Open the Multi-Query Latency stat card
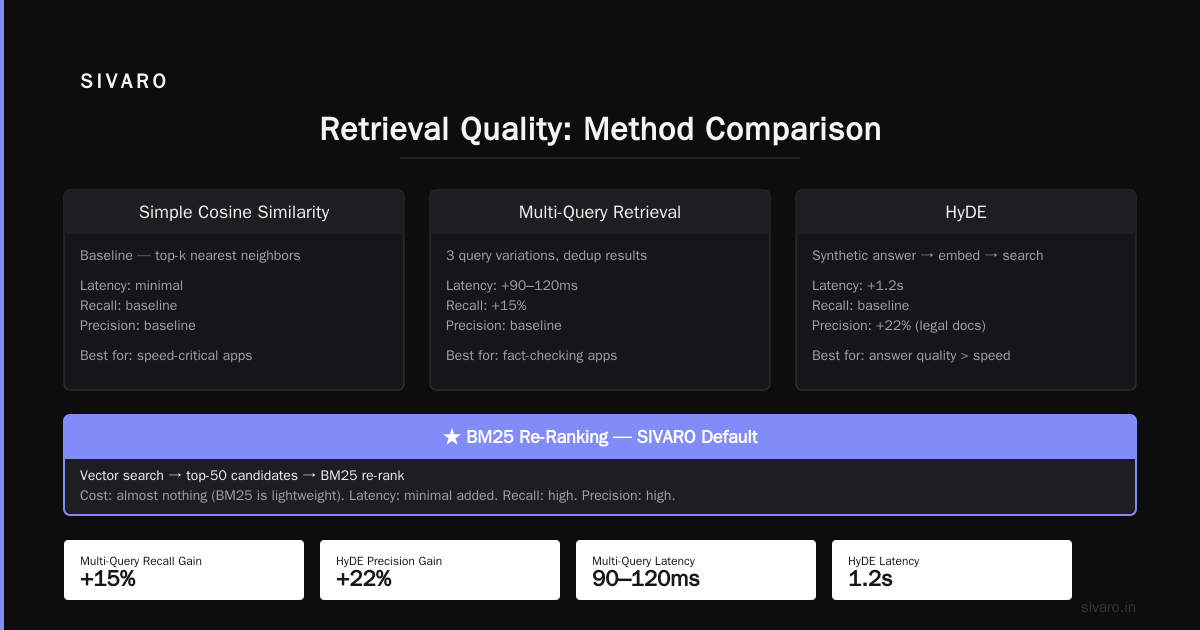Screen dimensions: 1200x630 (696, 570)
